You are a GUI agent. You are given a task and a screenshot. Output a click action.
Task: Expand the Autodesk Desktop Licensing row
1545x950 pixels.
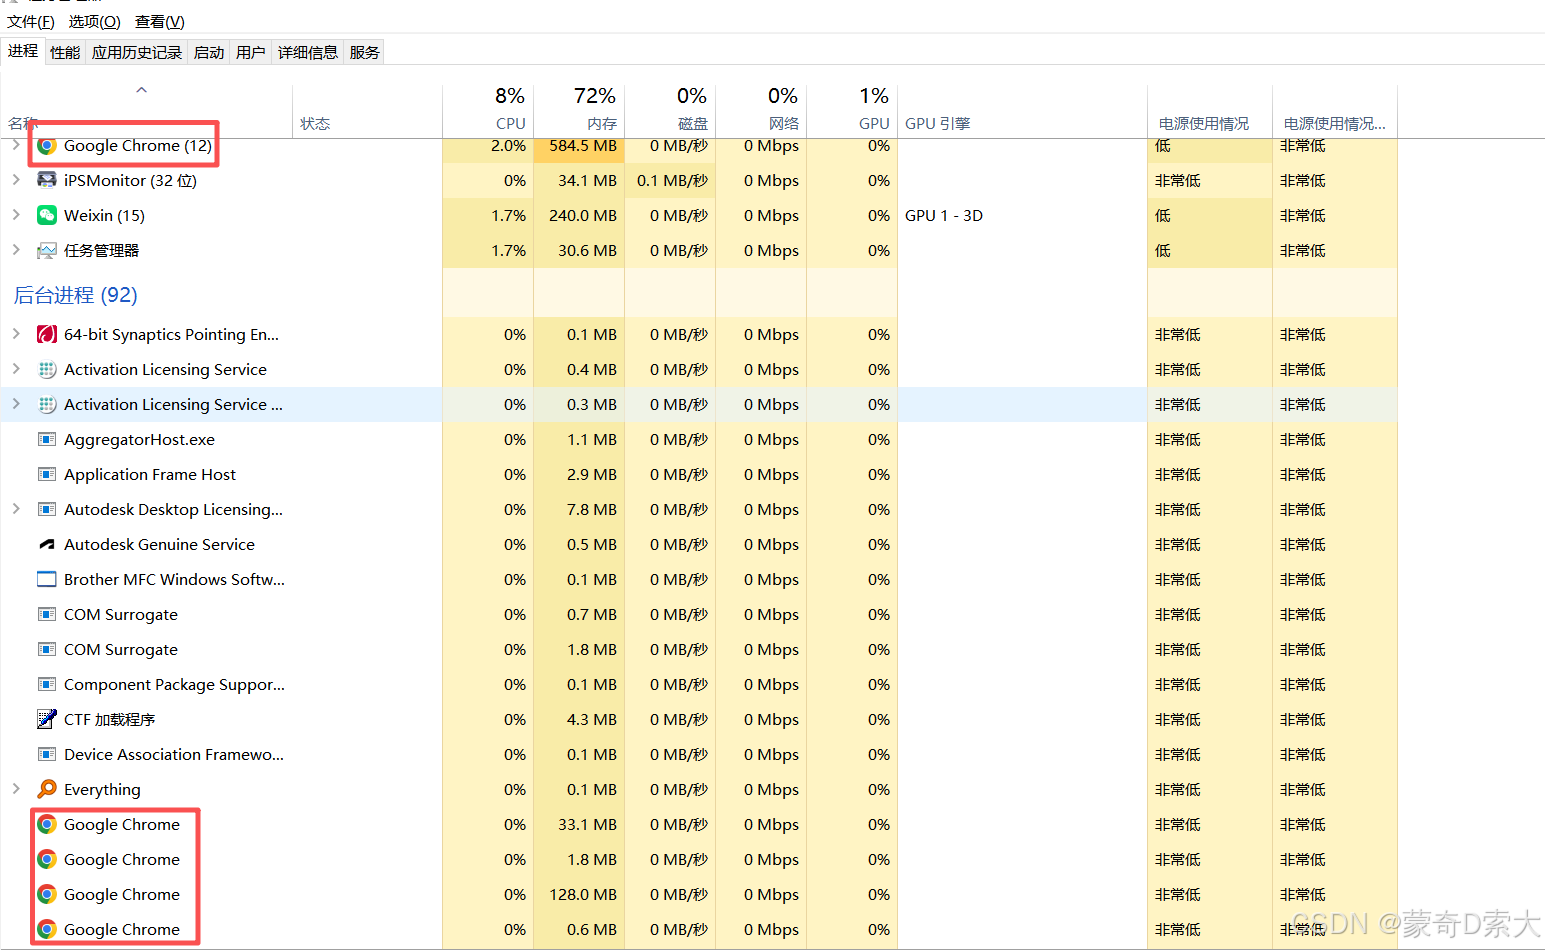click(16, 509)
